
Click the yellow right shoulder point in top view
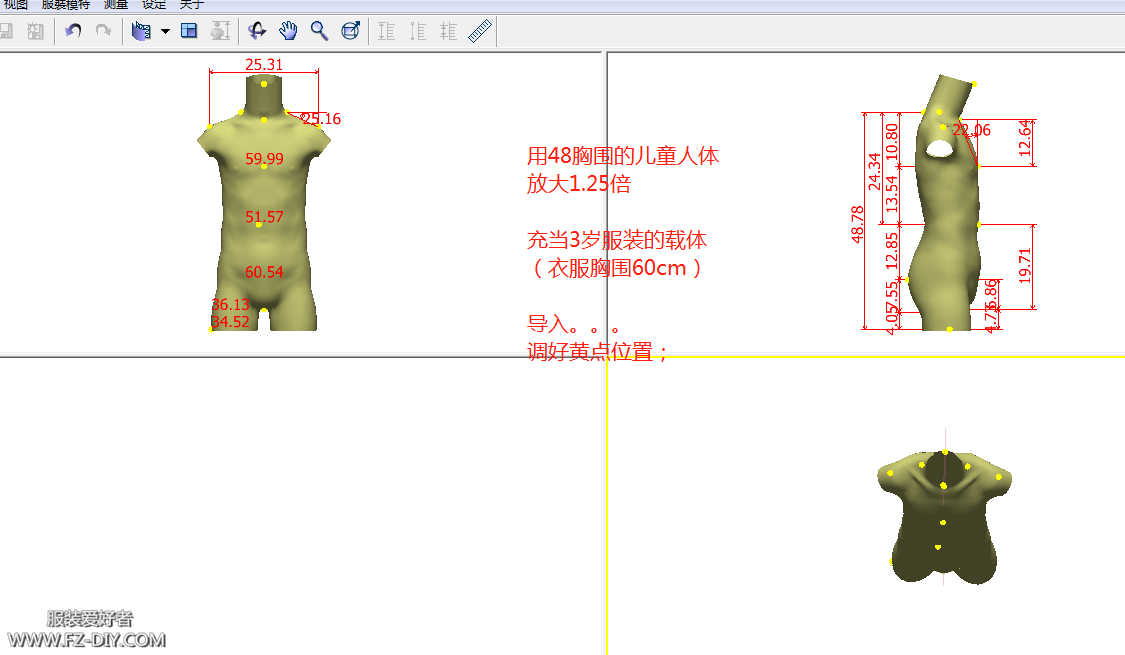[999, 477]
